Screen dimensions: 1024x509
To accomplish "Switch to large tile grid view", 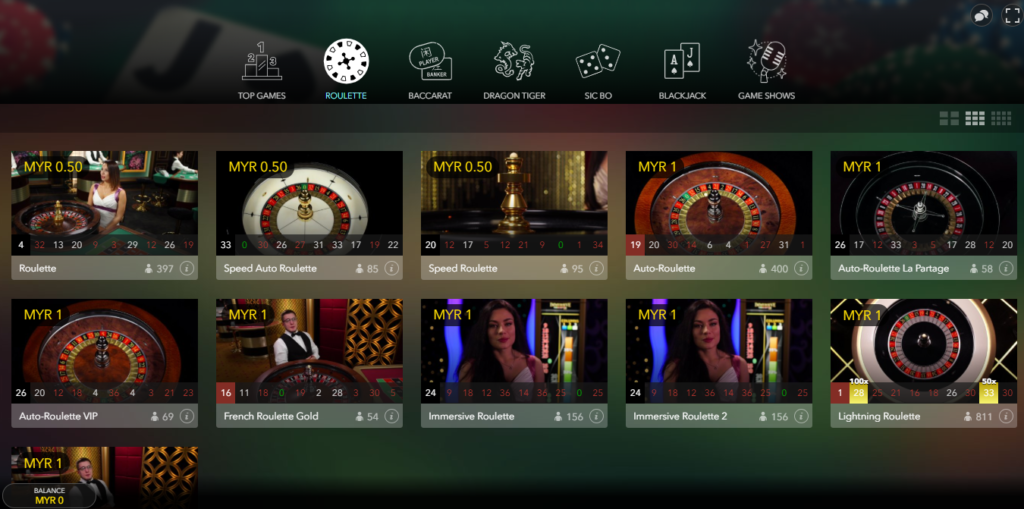I will pyautogui.click(x=949, y=118).
